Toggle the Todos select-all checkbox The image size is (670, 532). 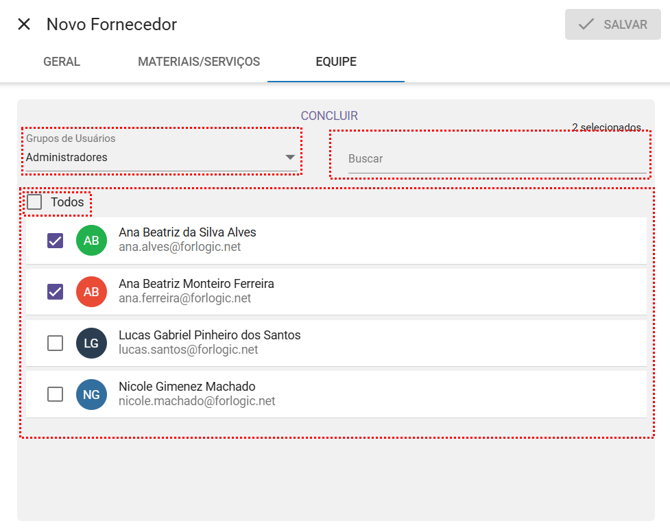pyautogui.click(x=35, y=203)
